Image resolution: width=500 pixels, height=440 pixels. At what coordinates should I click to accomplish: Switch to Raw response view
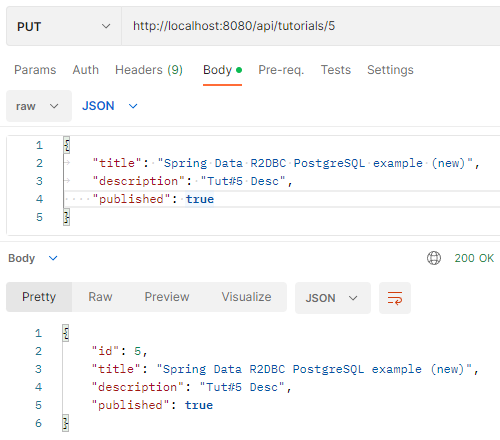click(100, 297)
